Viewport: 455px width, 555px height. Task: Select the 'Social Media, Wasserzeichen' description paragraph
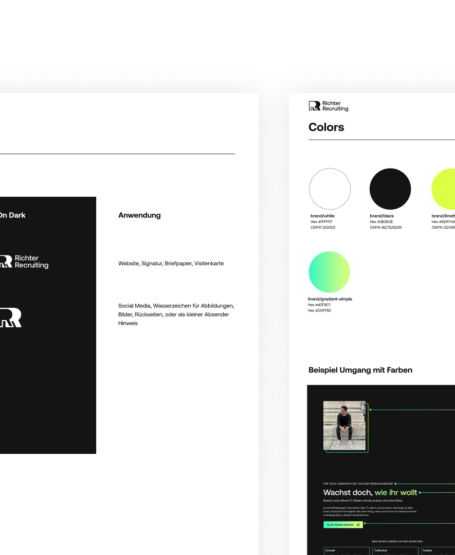(x=176, y=314)
